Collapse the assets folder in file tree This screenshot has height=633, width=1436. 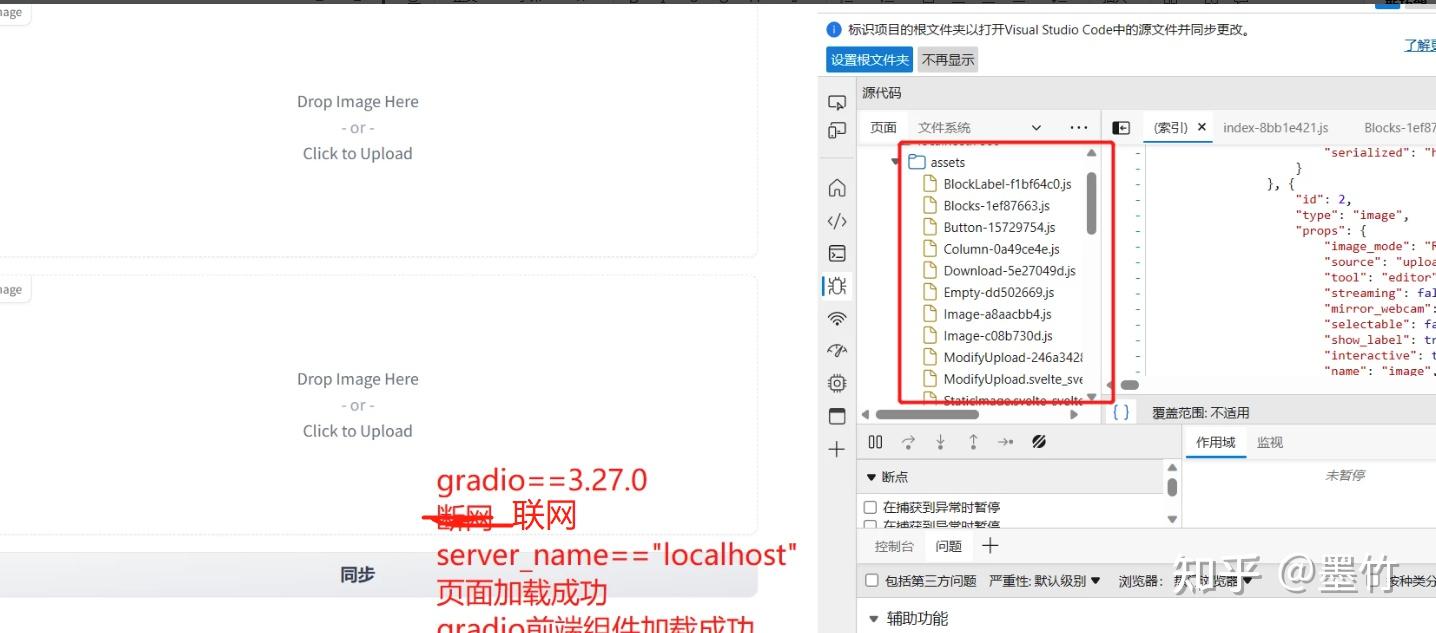pyautogui.click(x=895, y=161)
